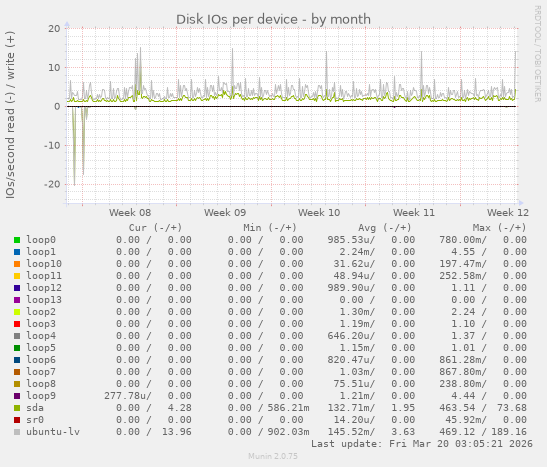Click the loop1 max value 4.55
This screenshot has width=547, height=467.
click(463, 252)
